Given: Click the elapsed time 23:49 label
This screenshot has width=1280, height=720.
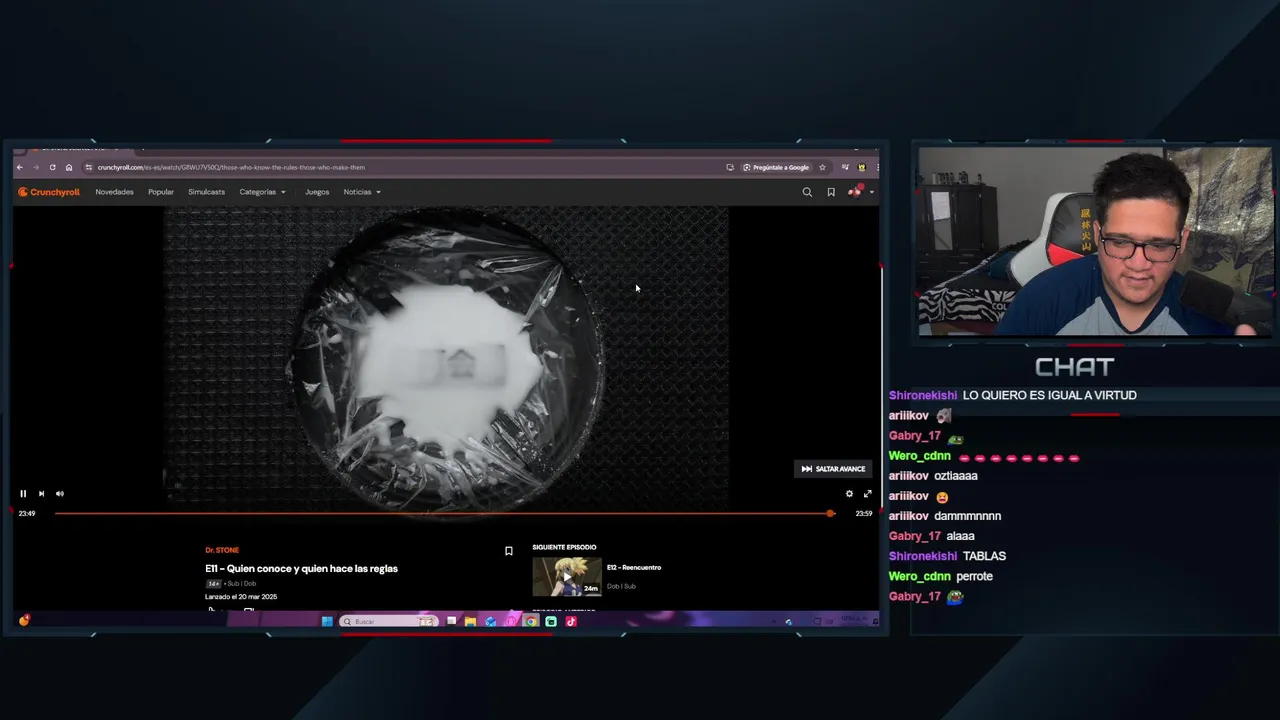Looking at the screenshot, I should (x=27, y=513).
